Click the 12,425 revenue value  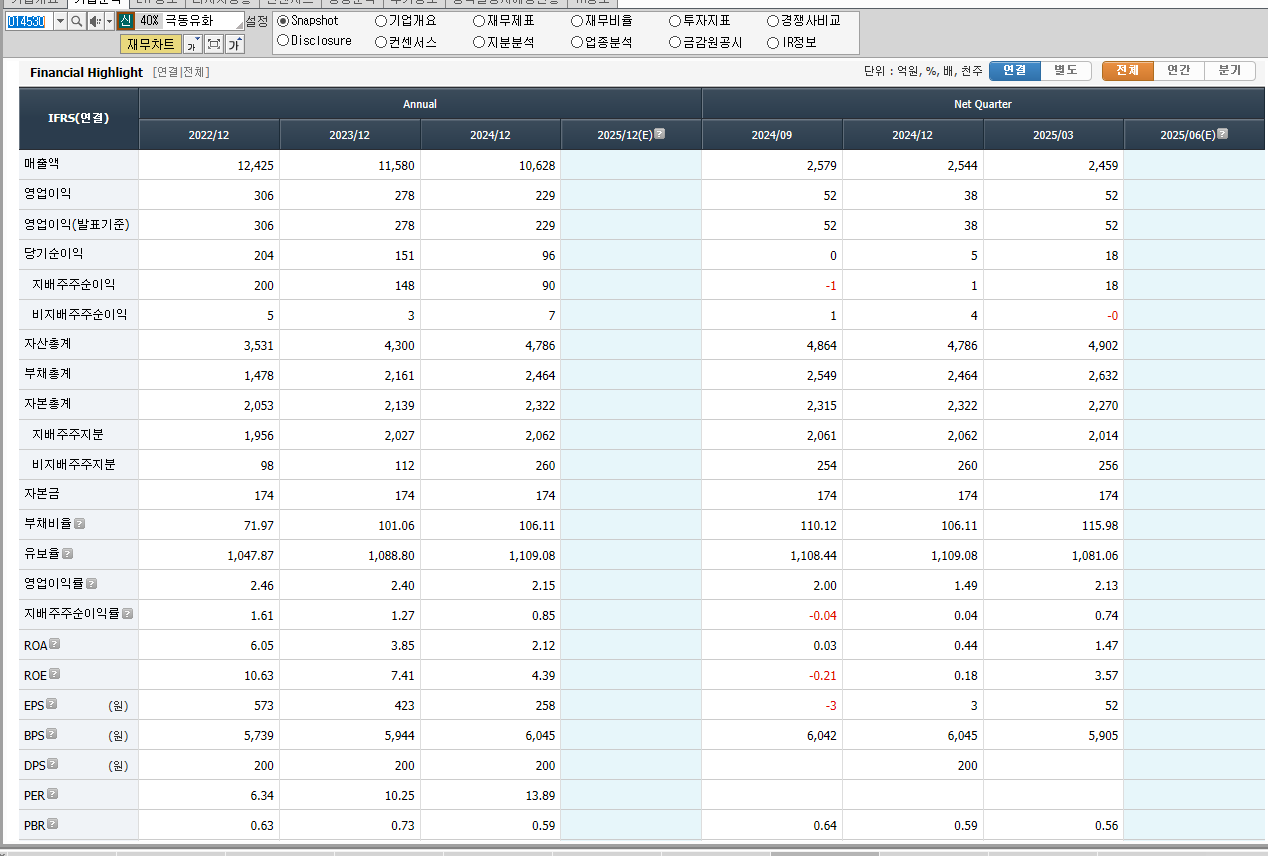pos(256,165)
